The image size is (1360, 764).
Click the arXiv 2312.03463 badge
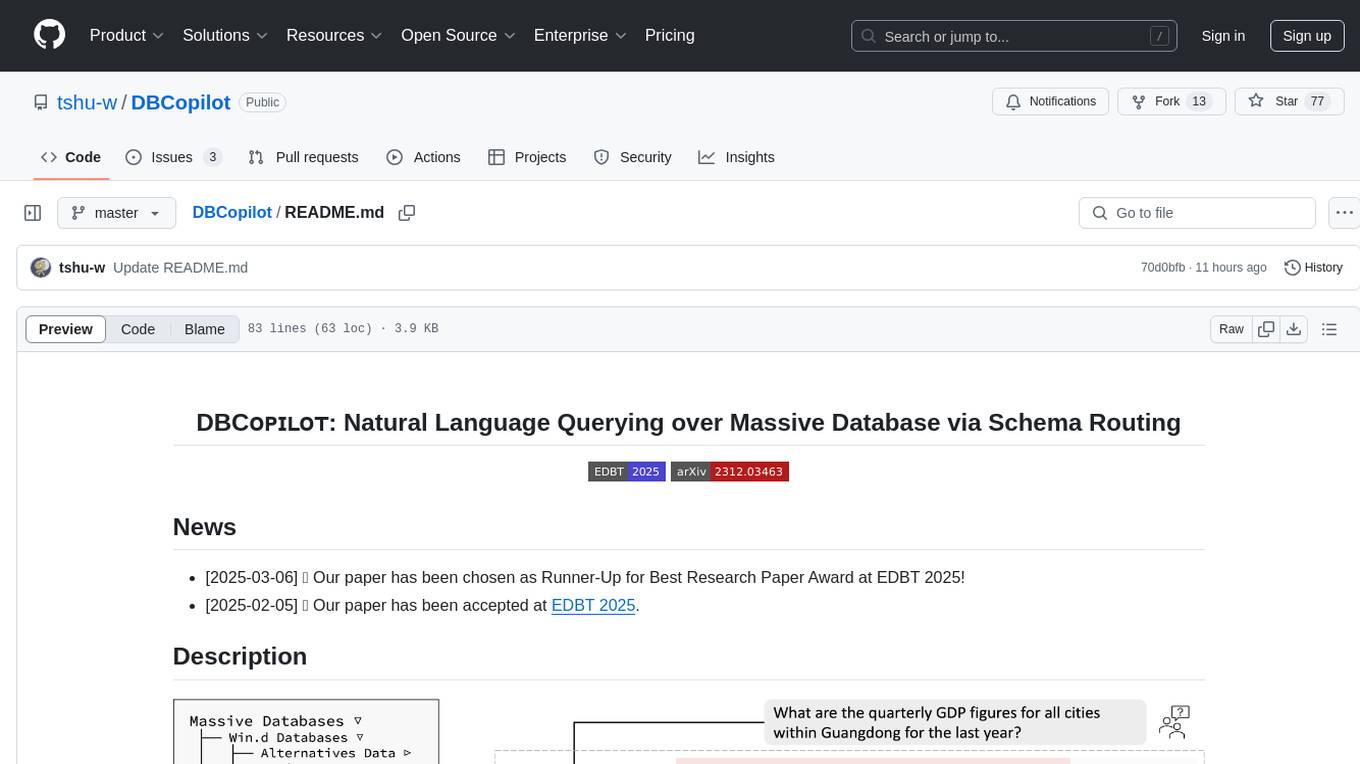[730, 471]
